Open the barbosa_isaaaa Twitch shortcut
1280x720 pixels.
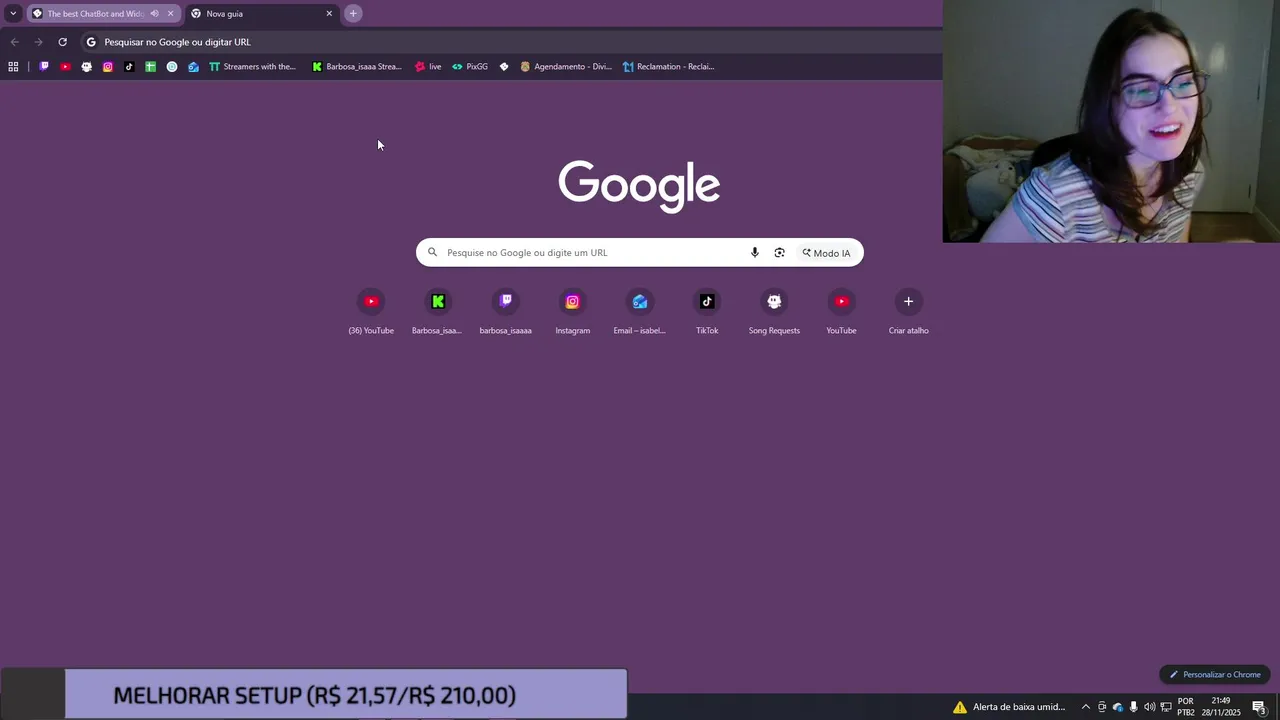point(505,312)
